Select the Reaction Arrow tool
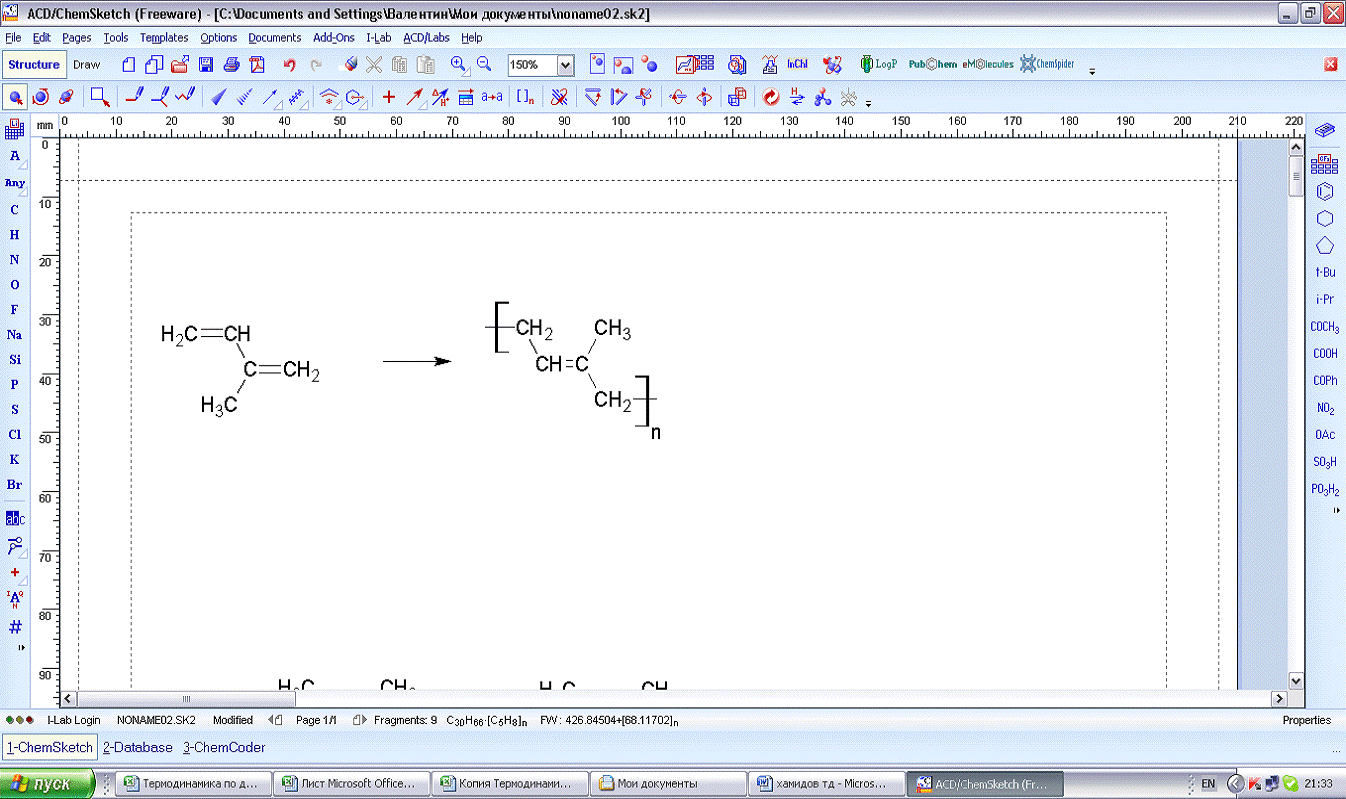This screenshot has width=1346, height=799. click(x=414, y=97)
